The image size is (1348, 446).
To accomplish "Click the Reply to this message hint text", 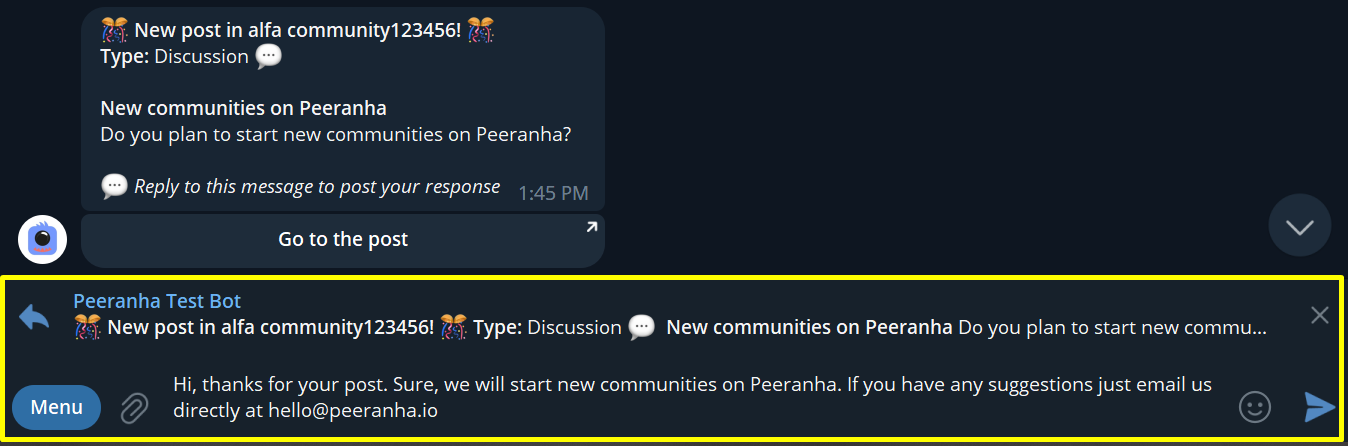I will (x=317, y=186).
